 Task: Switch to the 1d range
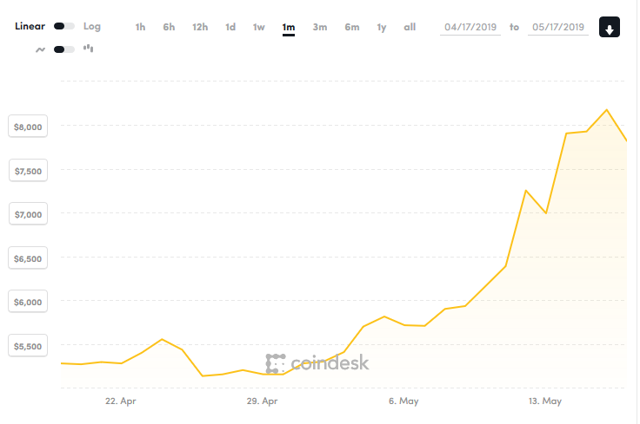tap(231, 27)
